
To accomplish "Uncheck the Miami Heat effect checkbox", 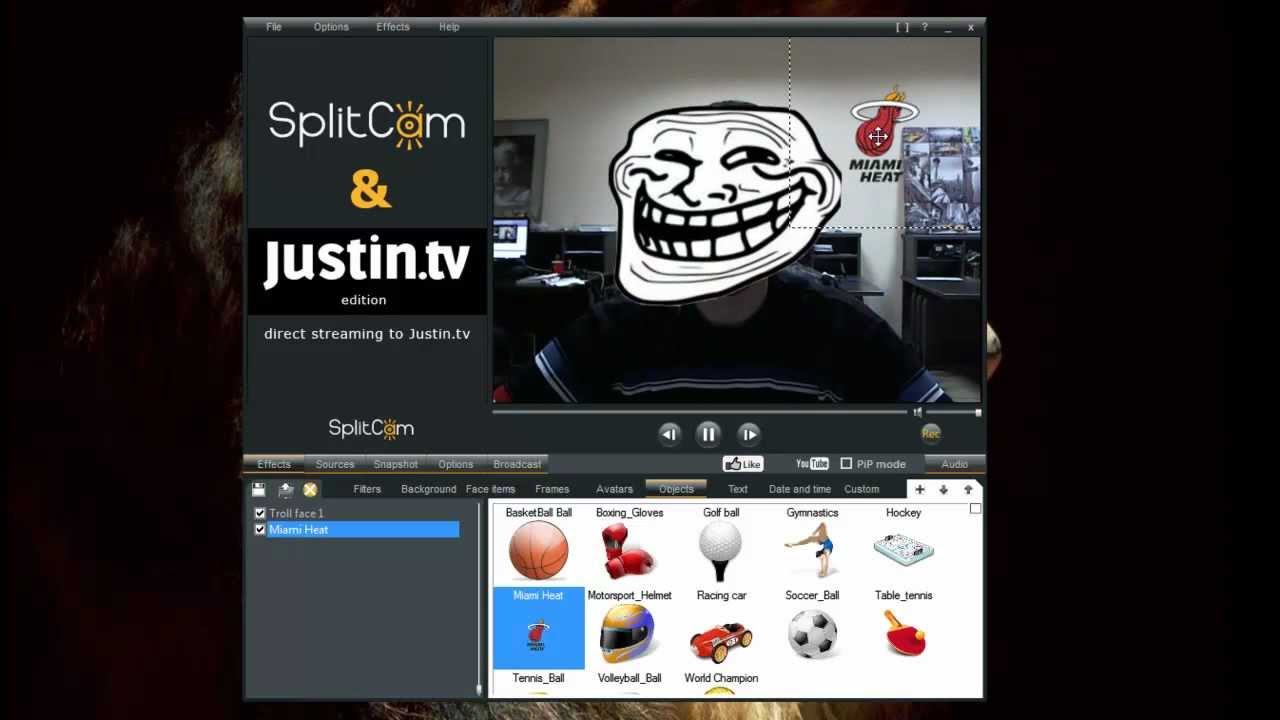I will point(260,529).
